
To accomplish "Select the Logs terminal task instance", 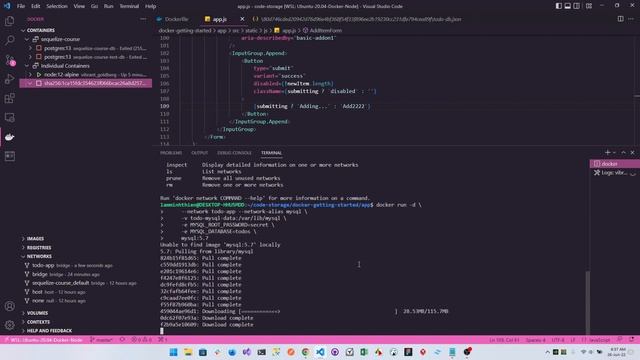I will point(615,173).
